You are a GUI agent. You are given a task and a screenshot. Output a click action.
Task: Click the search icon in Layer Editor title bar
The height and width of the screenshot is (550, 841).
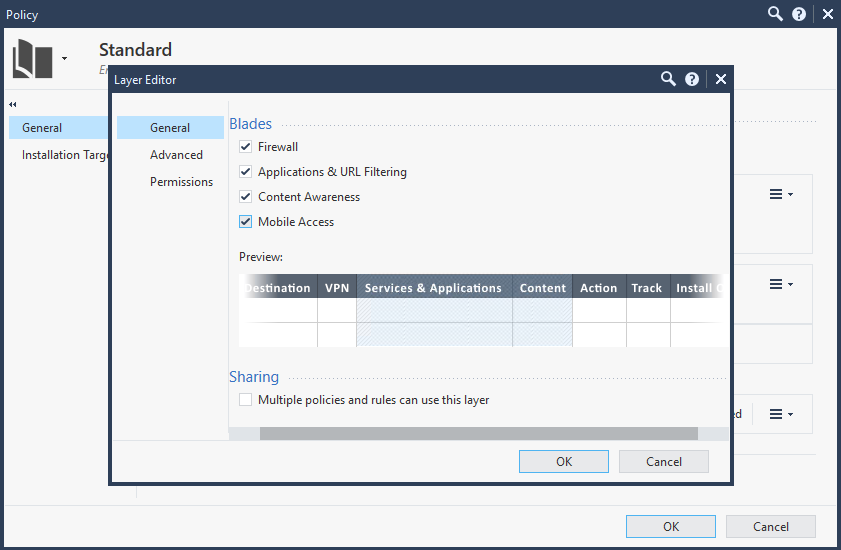coord(668,79)
